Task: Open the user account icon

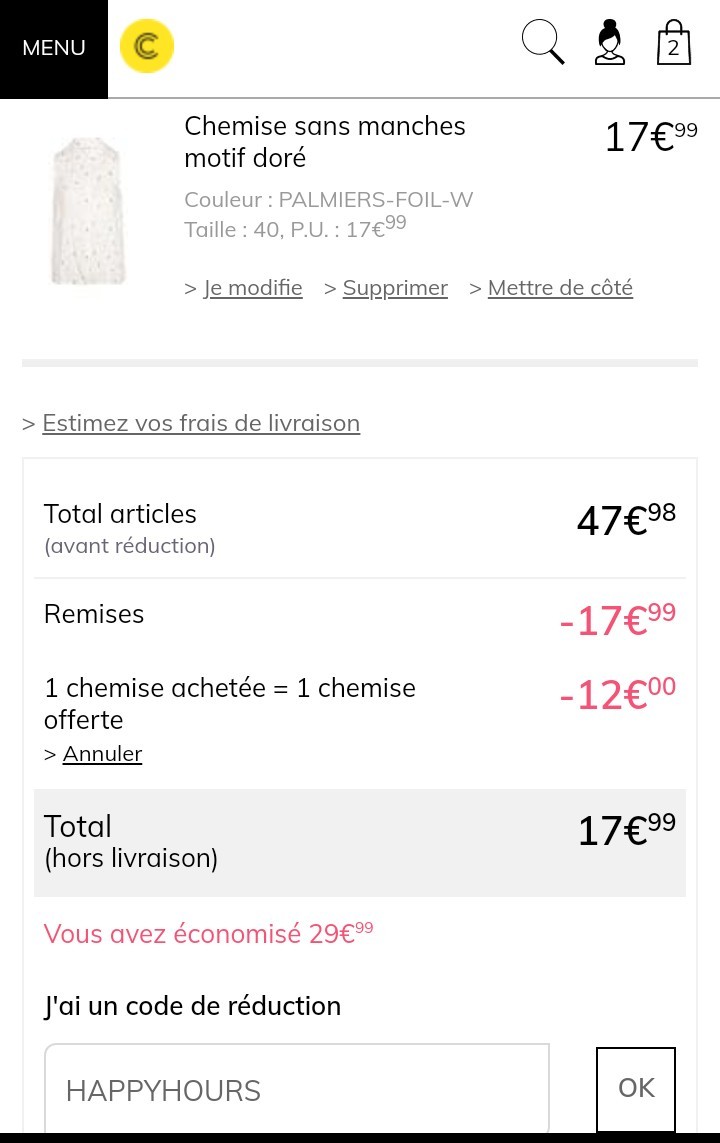Action: tap(609, 45)
